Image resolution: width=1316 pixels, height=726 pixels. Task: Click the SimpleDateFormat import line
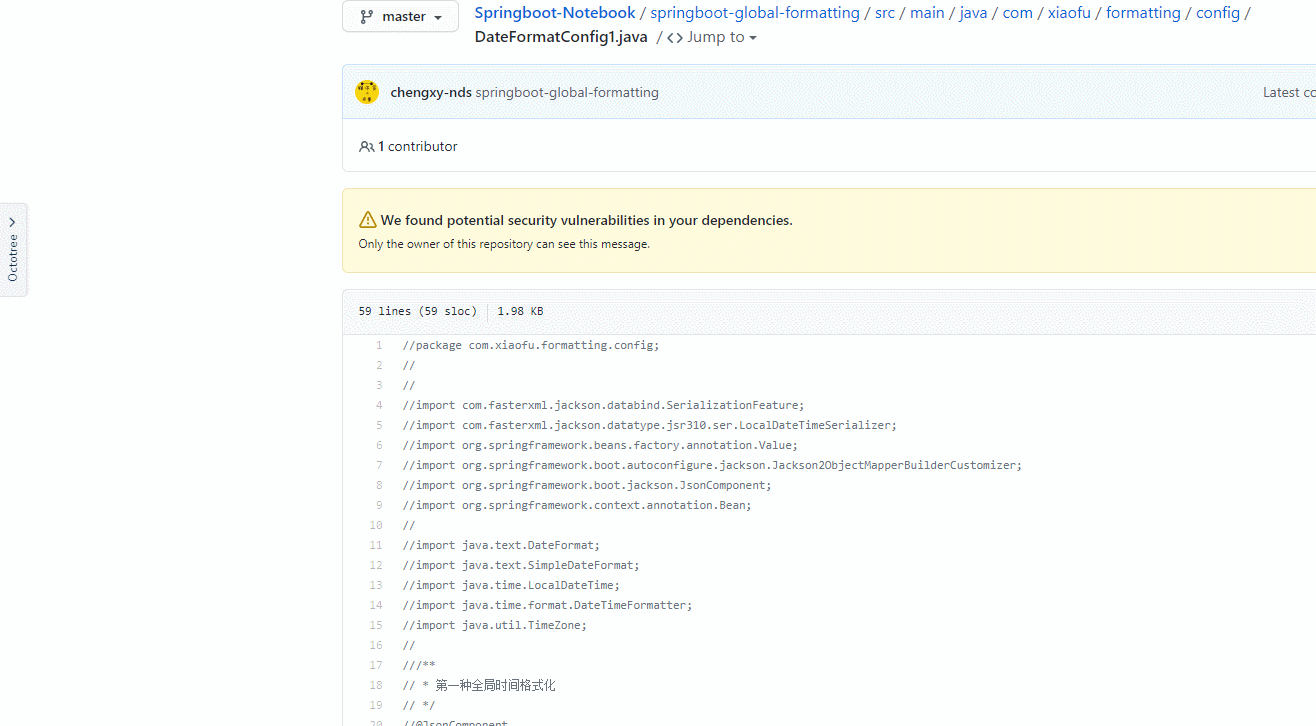[x=521, y=565]
